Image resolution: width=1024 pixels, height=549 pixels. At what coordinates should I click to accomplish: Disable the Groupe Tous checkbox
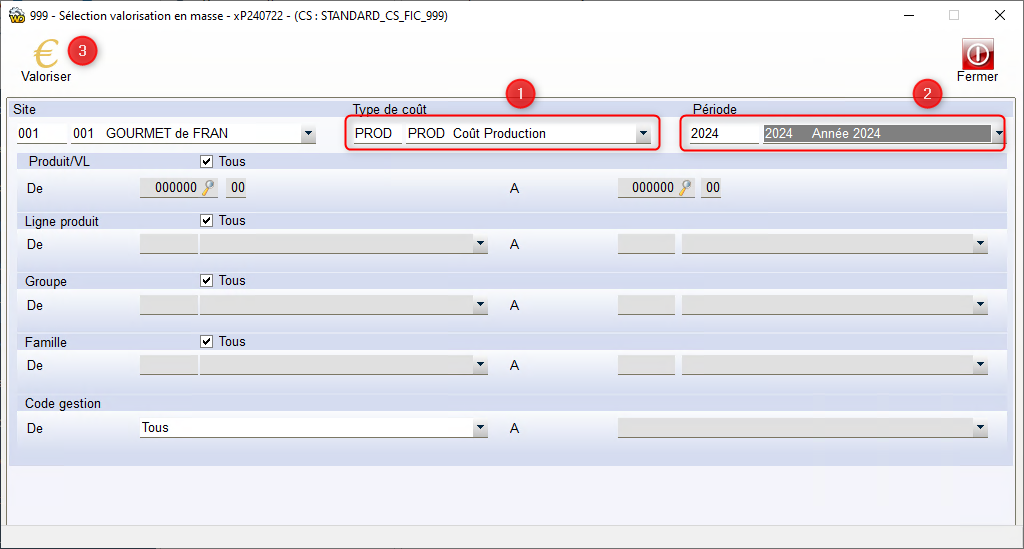[x=207, y=281]
